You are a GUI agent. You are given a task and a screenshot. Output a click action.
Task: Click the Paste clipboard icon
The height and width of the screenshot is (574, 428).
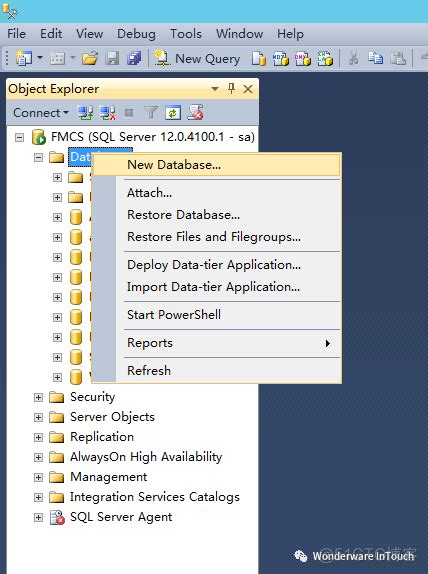pyautogui.click(x=398, y=58)
